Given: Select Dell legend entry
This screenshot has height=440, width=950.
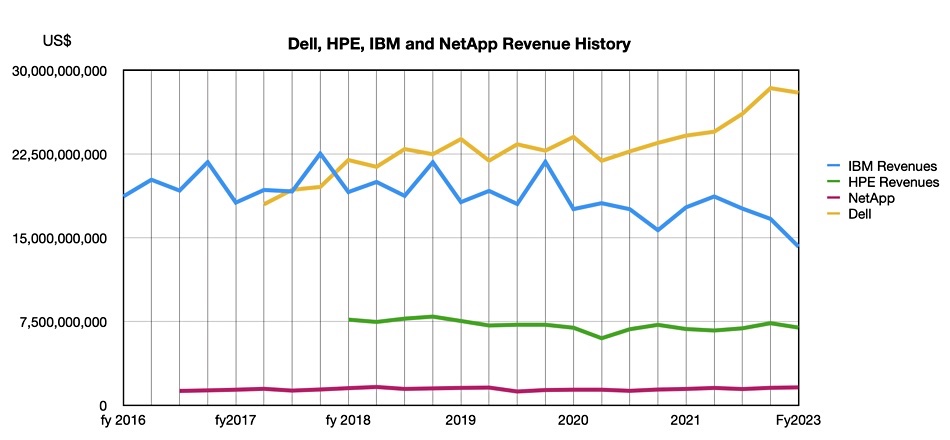Looking at the screenshot, I should pos(849,213).
